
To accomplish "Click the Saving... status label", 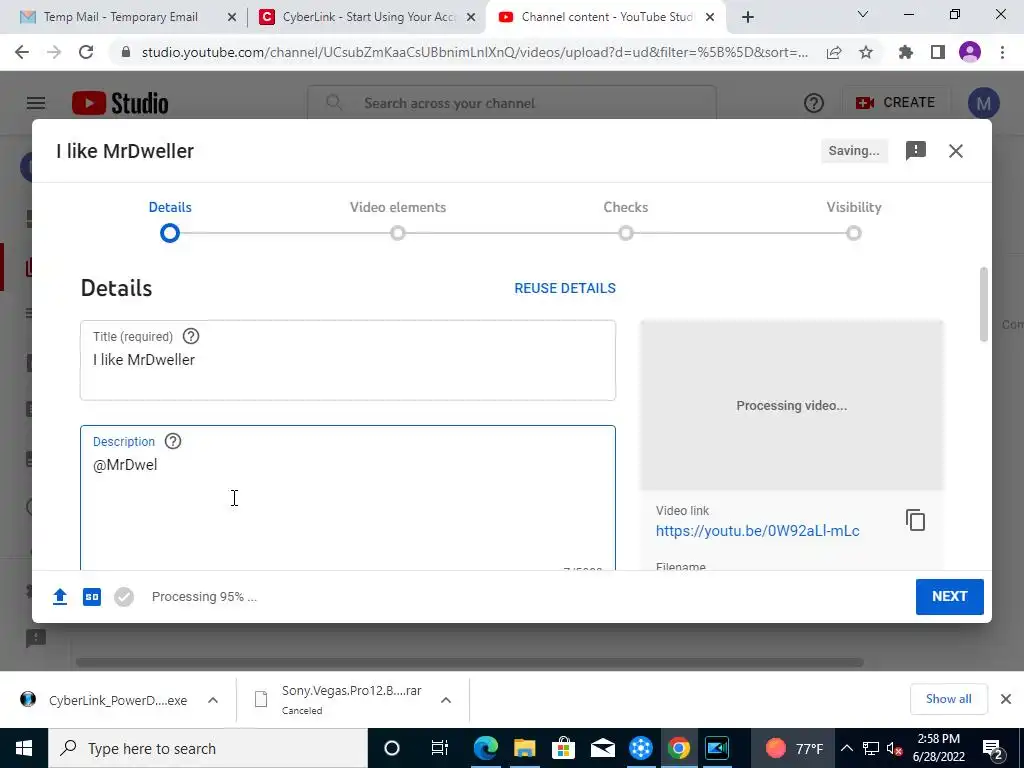I will (x=854, y=151).
